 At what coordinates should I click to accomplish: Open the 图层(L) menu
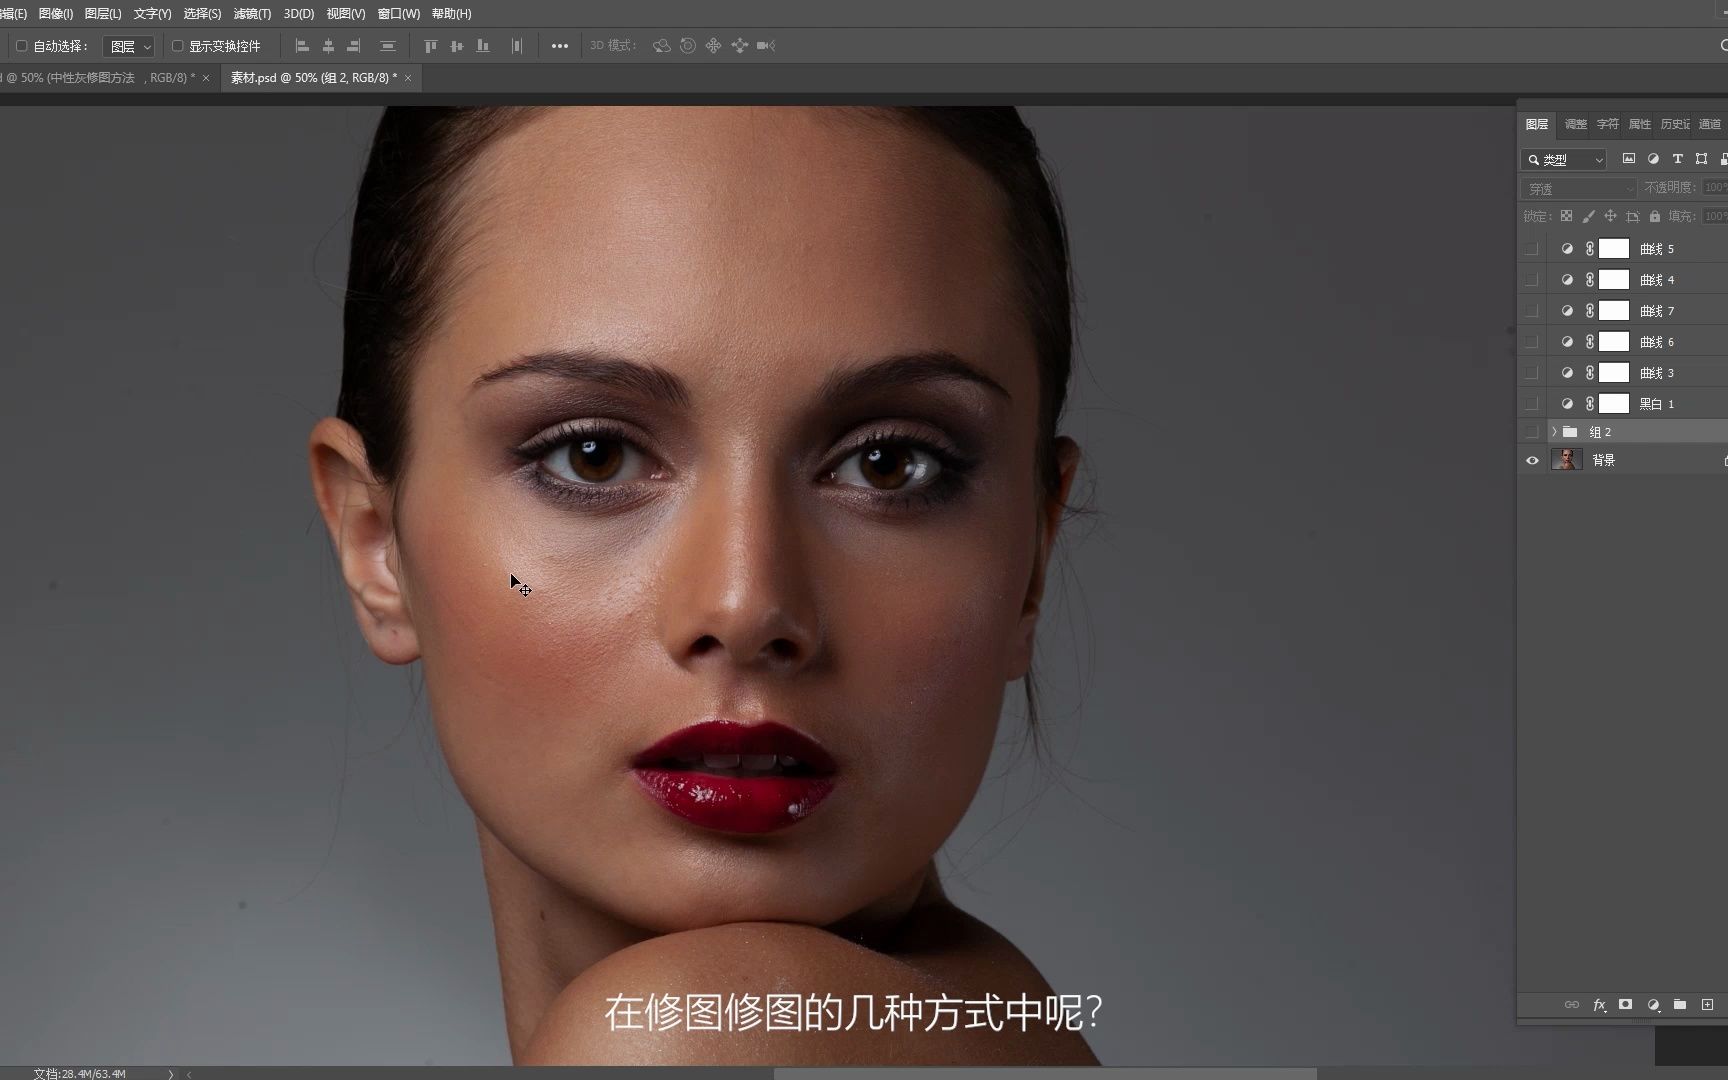pos(103,14)
